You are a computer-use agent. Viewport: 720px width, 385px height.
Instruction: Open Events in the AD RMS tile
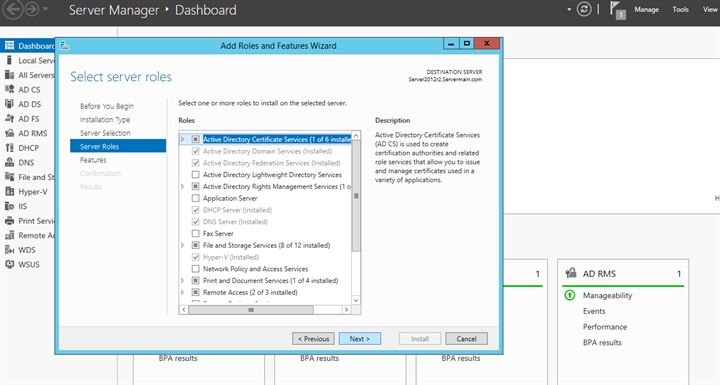pos(594,311)
